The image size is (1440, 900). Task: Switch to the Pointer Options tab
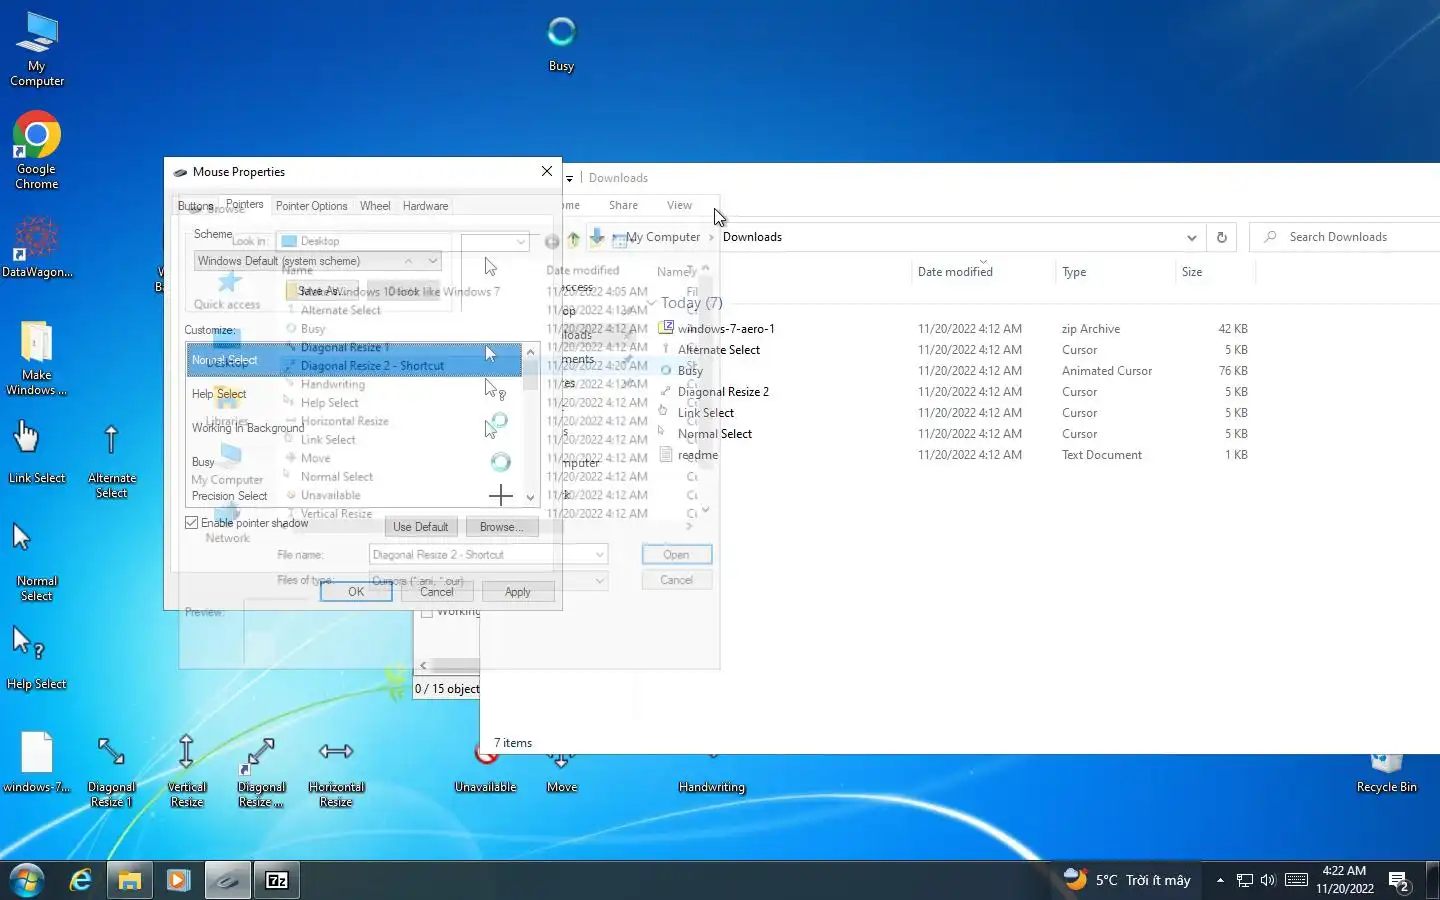tap(311, 206)
